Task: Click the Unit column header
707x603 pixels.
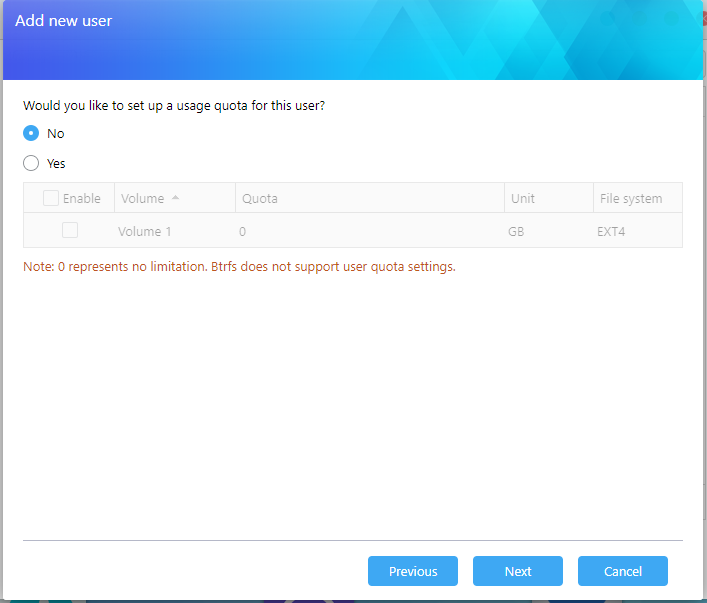Action: 549,198
